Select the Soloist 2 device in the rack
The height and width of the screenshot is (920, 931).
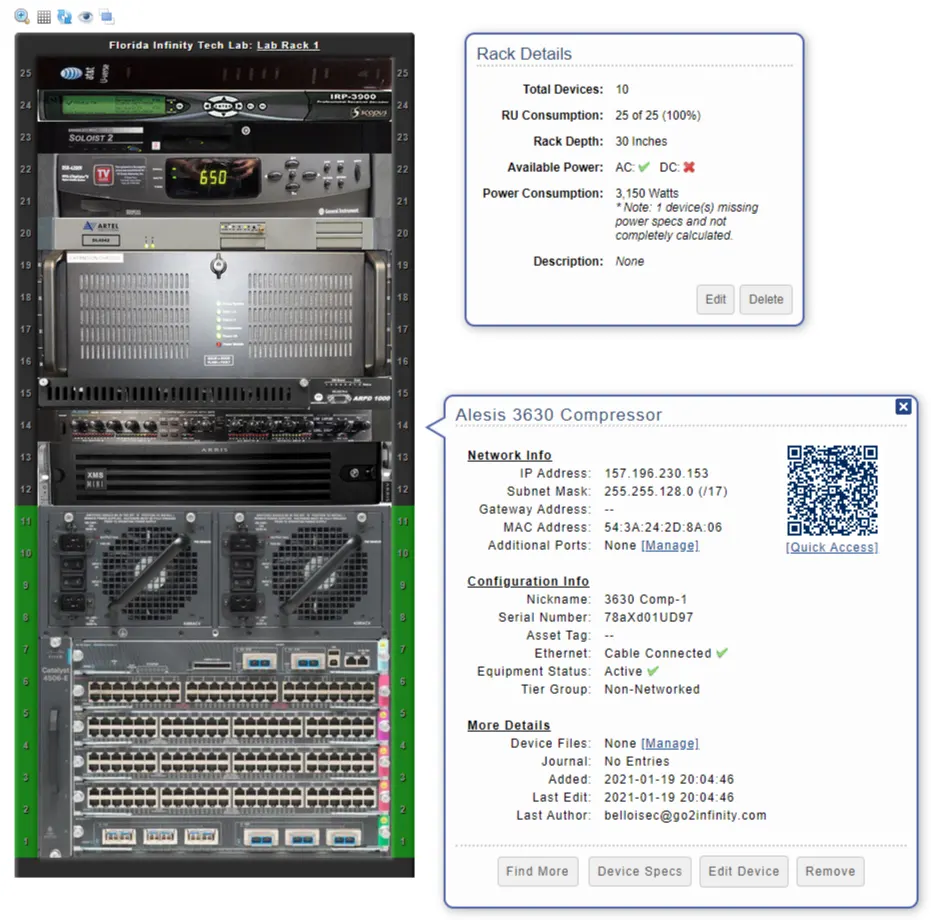(x=214, y=137)
